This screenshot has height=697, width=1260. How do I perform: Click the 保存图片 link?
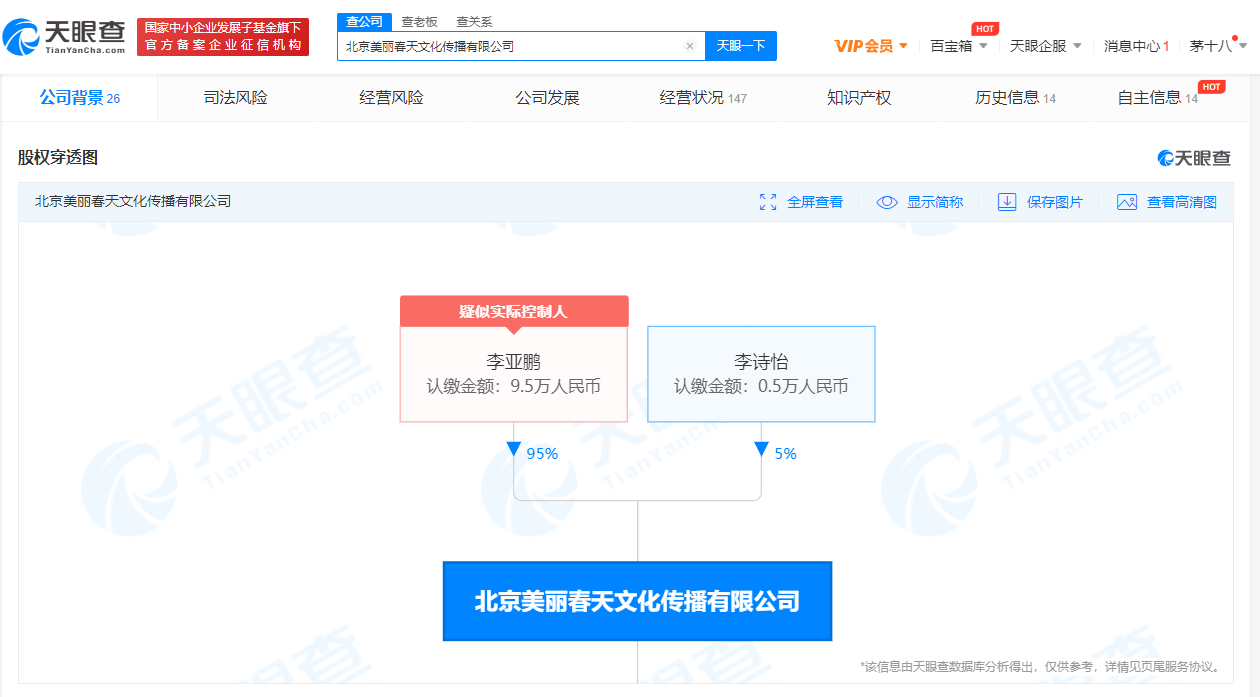click(x=1055, y=202)
